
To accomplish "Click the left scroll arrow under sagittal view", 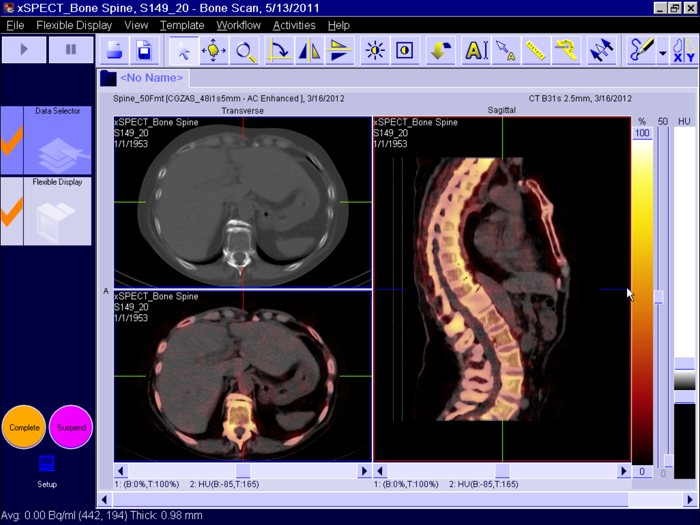I will [380, 470].
